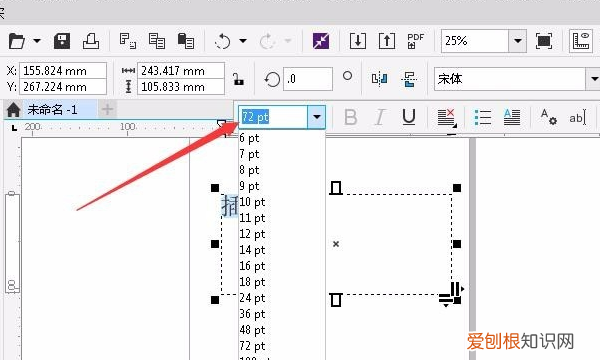Click the ruler origin corner icon

coord(14,128)
